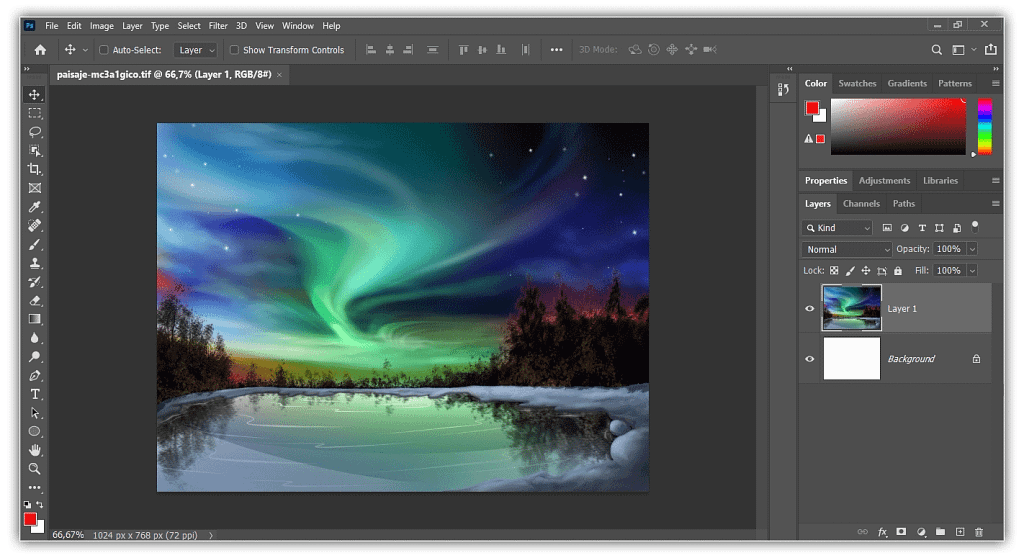This screenshot has height=558, width=1024.
Task: Hide Layer 1 with its eye icon
Action: tap(810, 309)
